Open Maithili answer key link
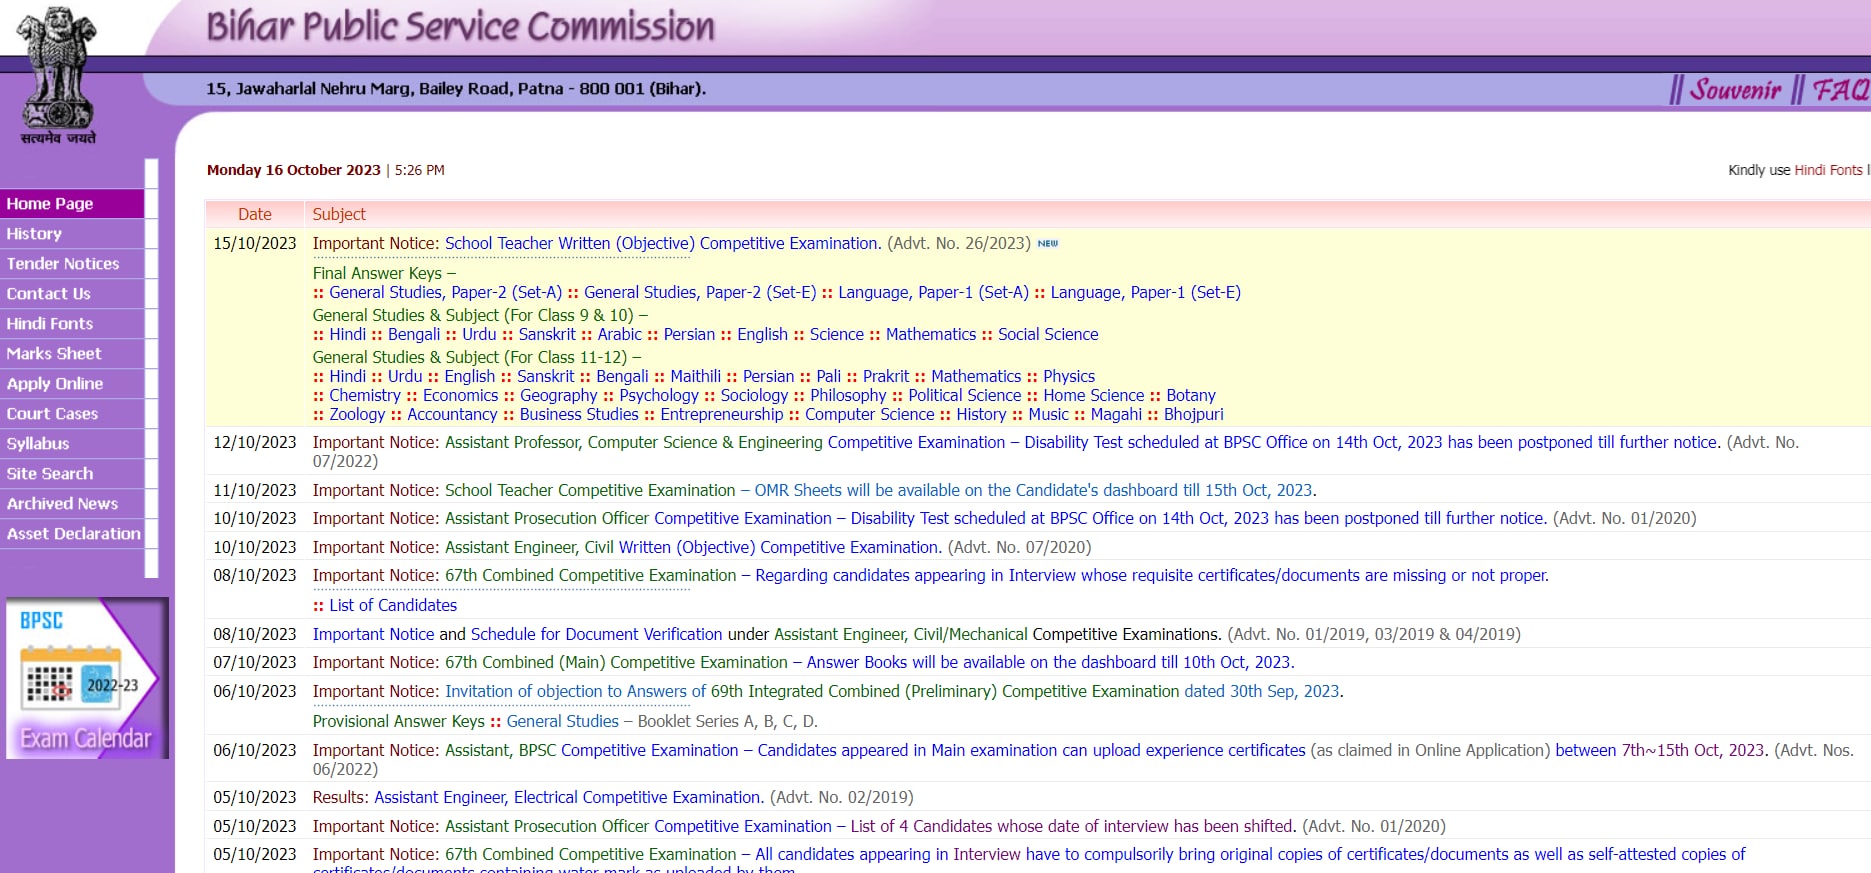Image resolution: width=1871 pixels, height=873 pixels. click(x=695, y=376)
